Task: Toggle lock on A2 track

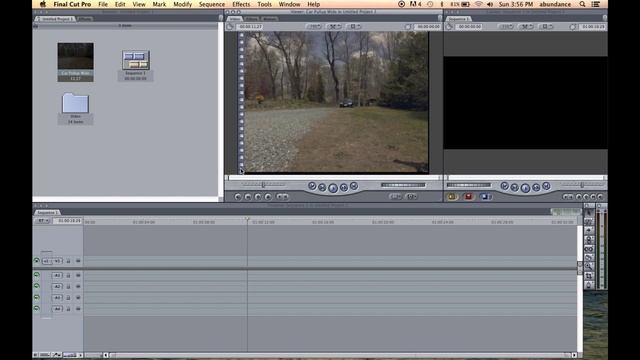Action: [69, 287]
